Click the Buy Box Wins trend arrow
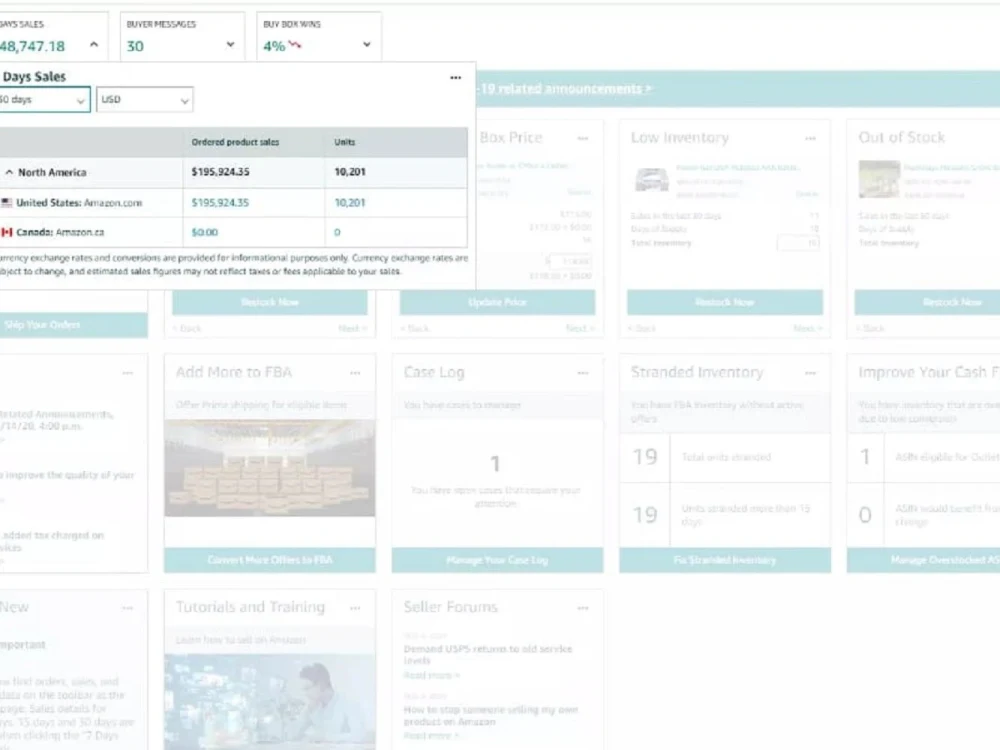The width and height of the screenshot is (1000, 750). (x=295, y=45)
